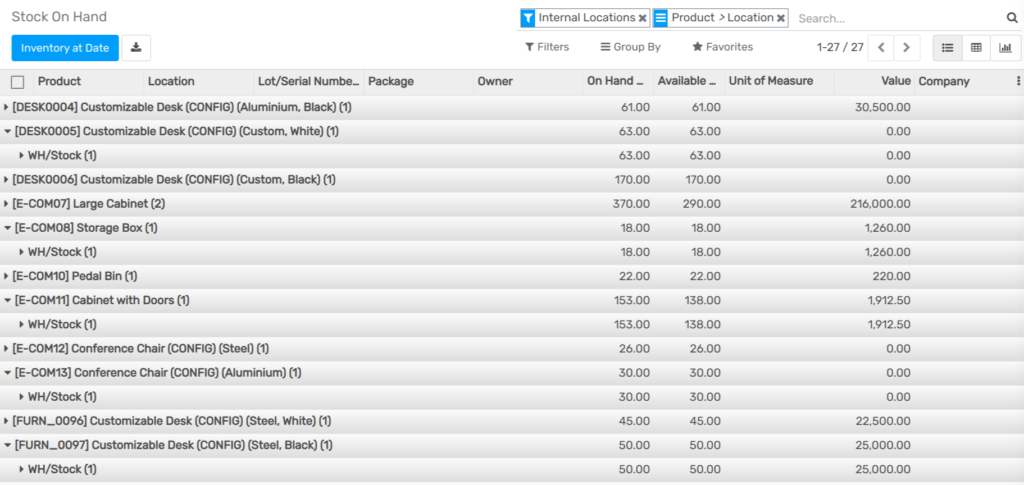Image resolution: width=1024 pixels, height=485 pixels.
Task: Expand WH/Stock under Cabinet with Doors
Action: (x=58, y=324)
